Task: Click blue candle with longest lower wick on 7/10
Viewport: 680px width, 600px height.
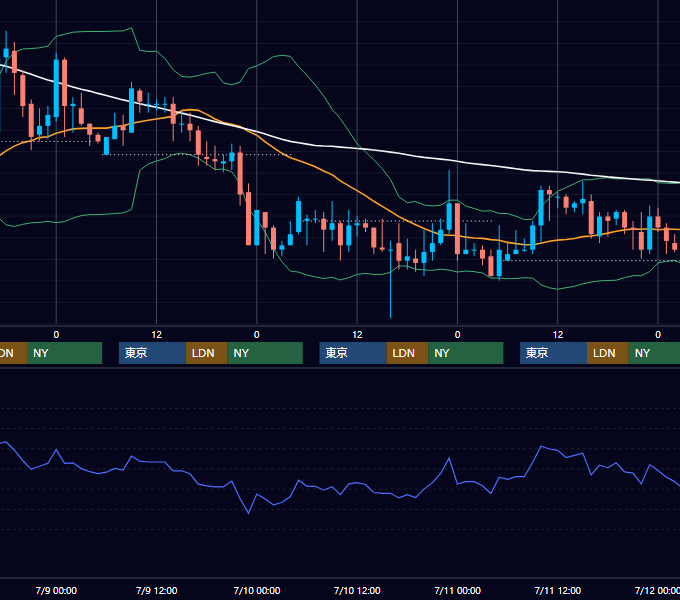Action: click(390, 280)
